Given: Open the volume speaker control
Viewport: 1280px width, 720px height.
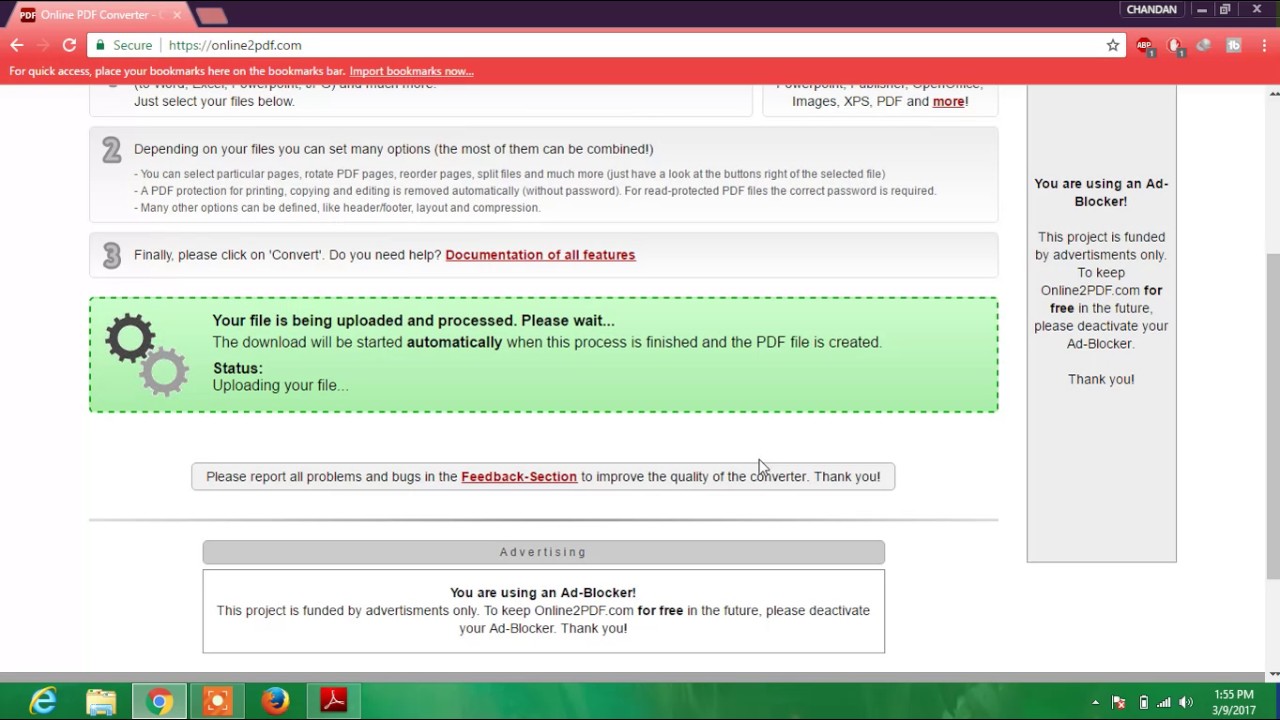Looking at the screenshot, I should [x=1186, y=702].
